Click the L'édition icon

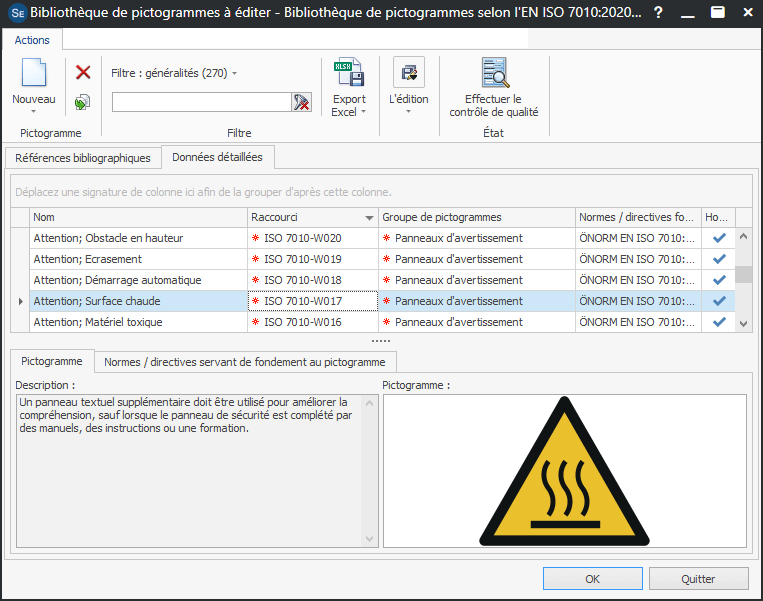(408, 73)
